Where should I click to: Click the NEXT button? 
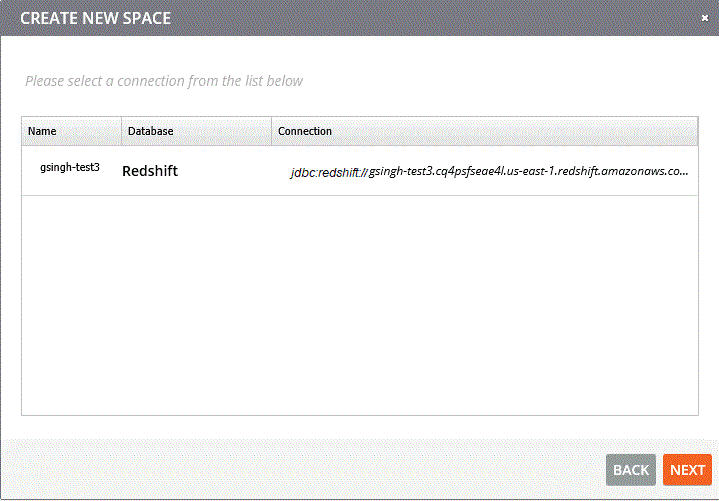click(x=687, y=470)
